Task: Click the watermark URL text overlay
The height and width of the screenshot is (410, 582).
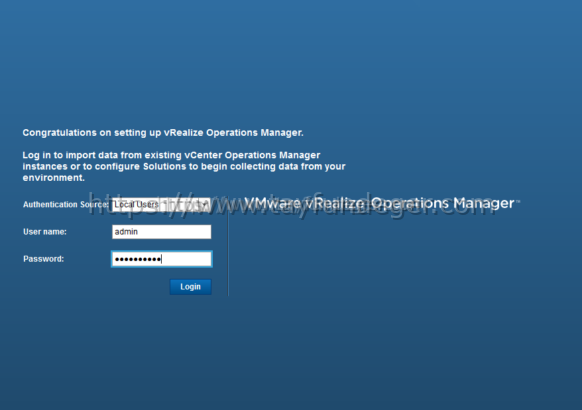Action: (292, 205)
